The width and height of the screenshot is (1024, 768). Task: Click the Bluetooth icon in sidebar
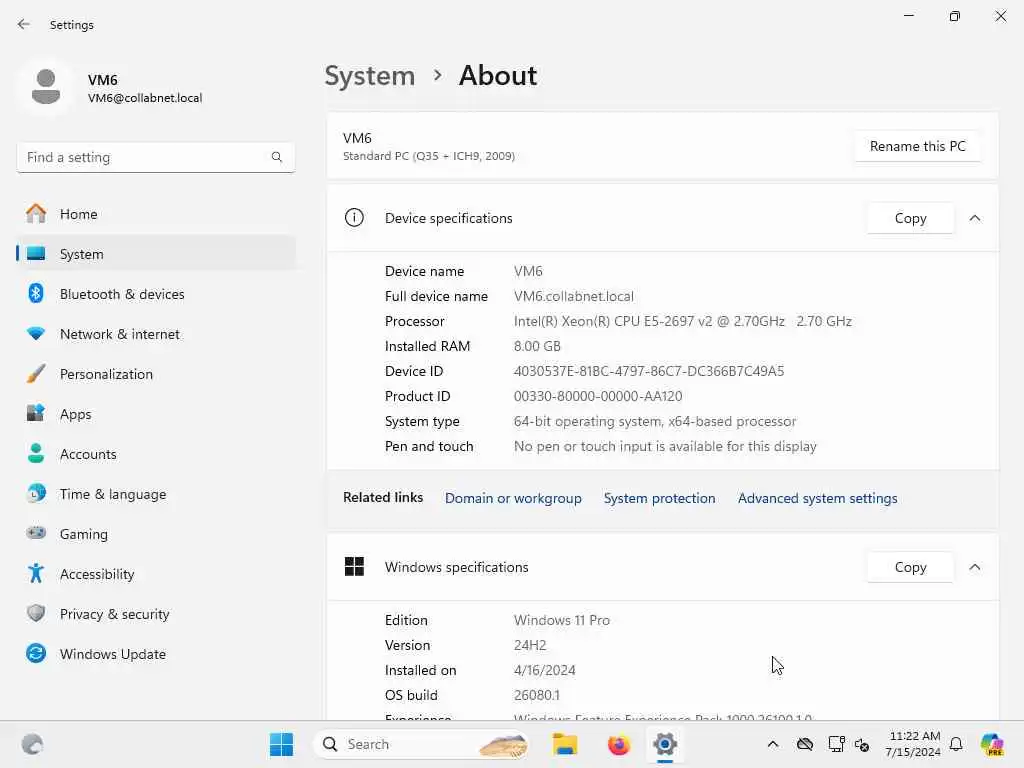pos(36,293)
